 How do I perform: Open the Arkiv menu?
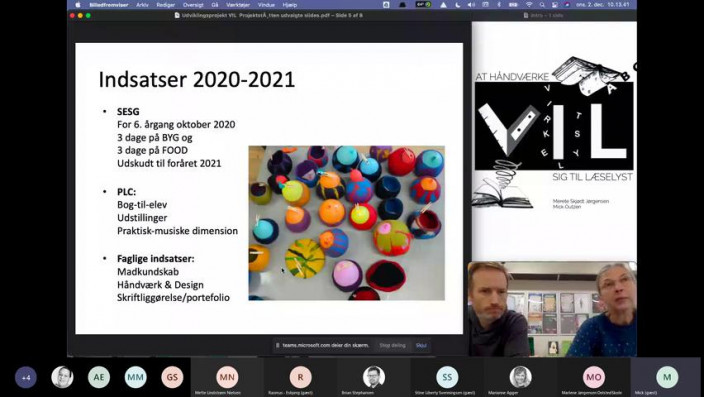coord(142,4)
